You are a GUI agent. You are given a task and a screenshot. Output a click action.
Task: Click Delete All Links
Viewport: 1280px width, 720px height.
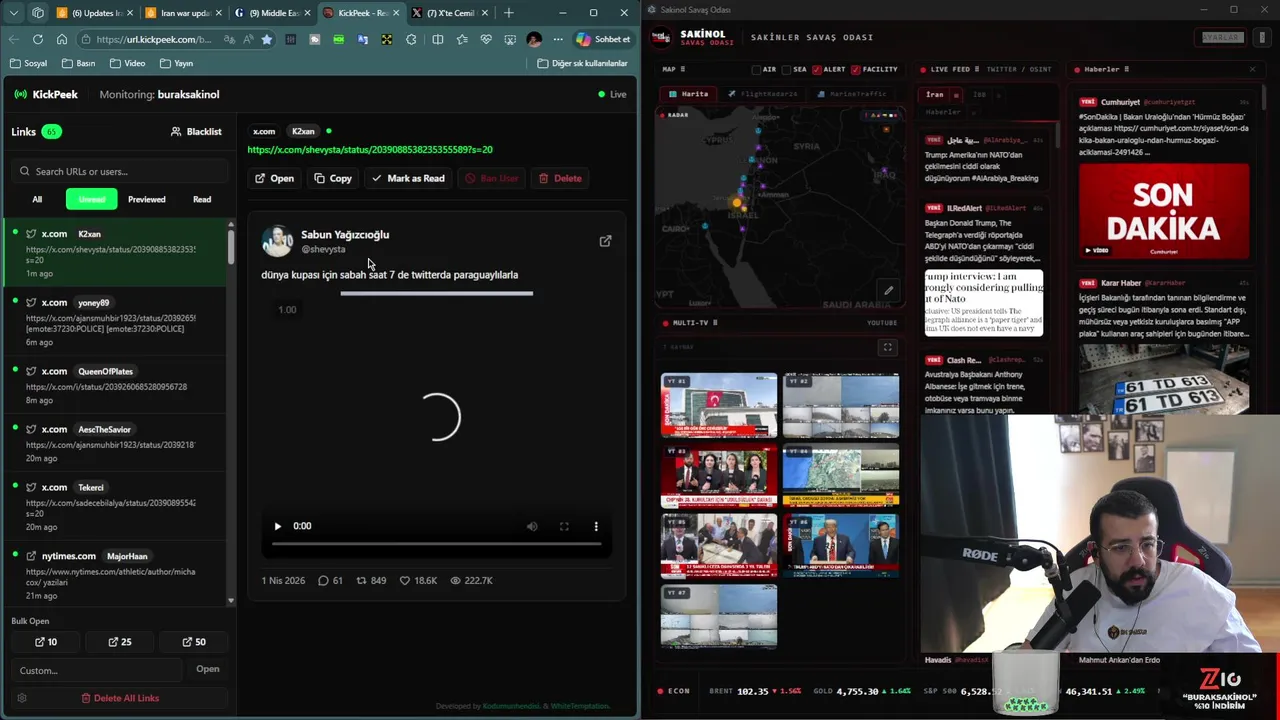click(120, 698)
